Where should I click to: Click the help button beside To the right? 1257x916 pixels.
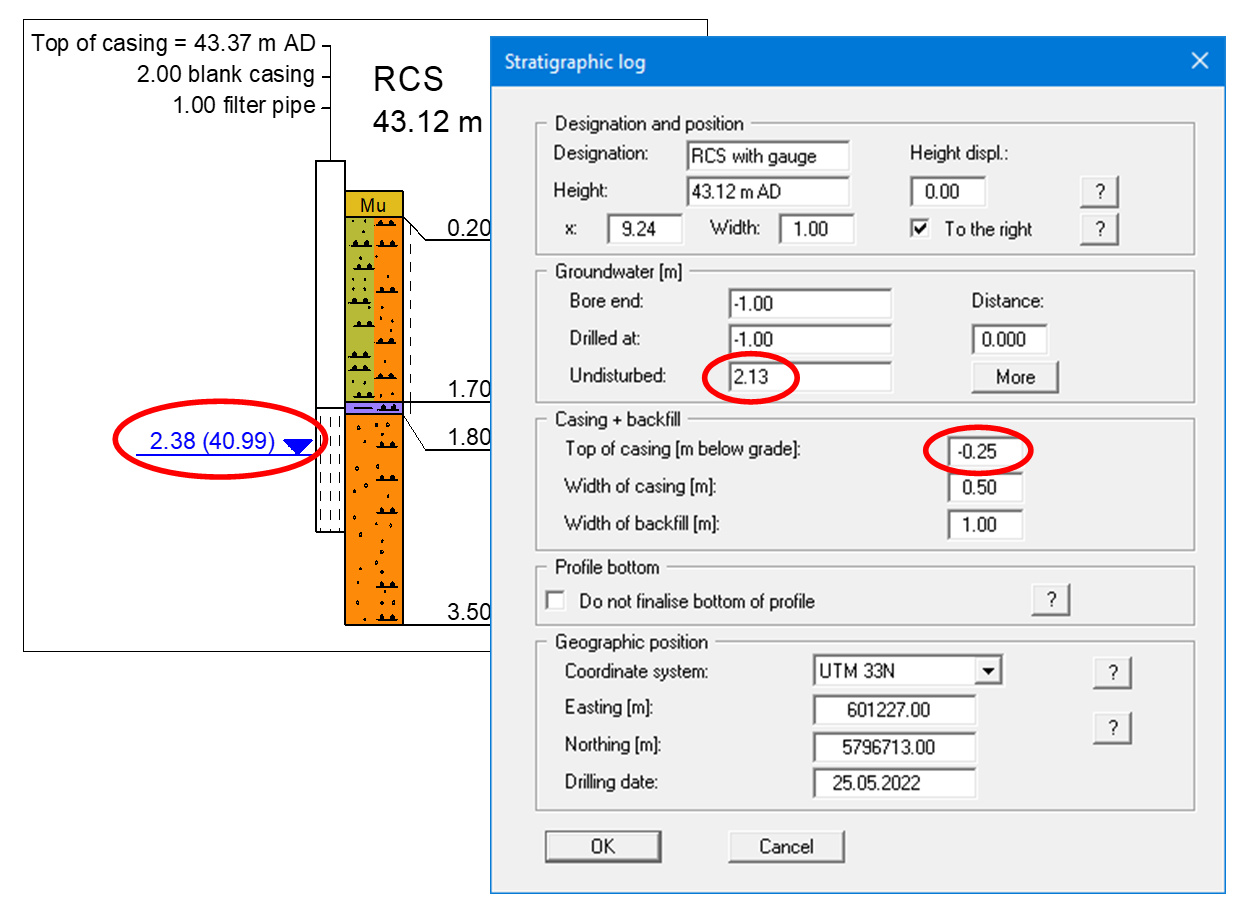(1099, 229)
